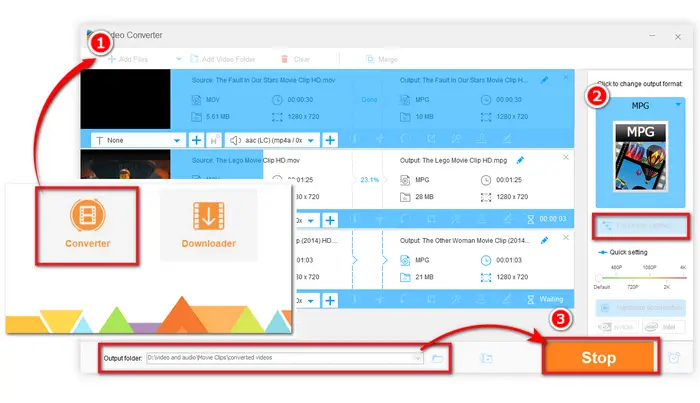Toggle Hardware acceleration
This screenshot has width=700, height=403.
coord(641,307)
